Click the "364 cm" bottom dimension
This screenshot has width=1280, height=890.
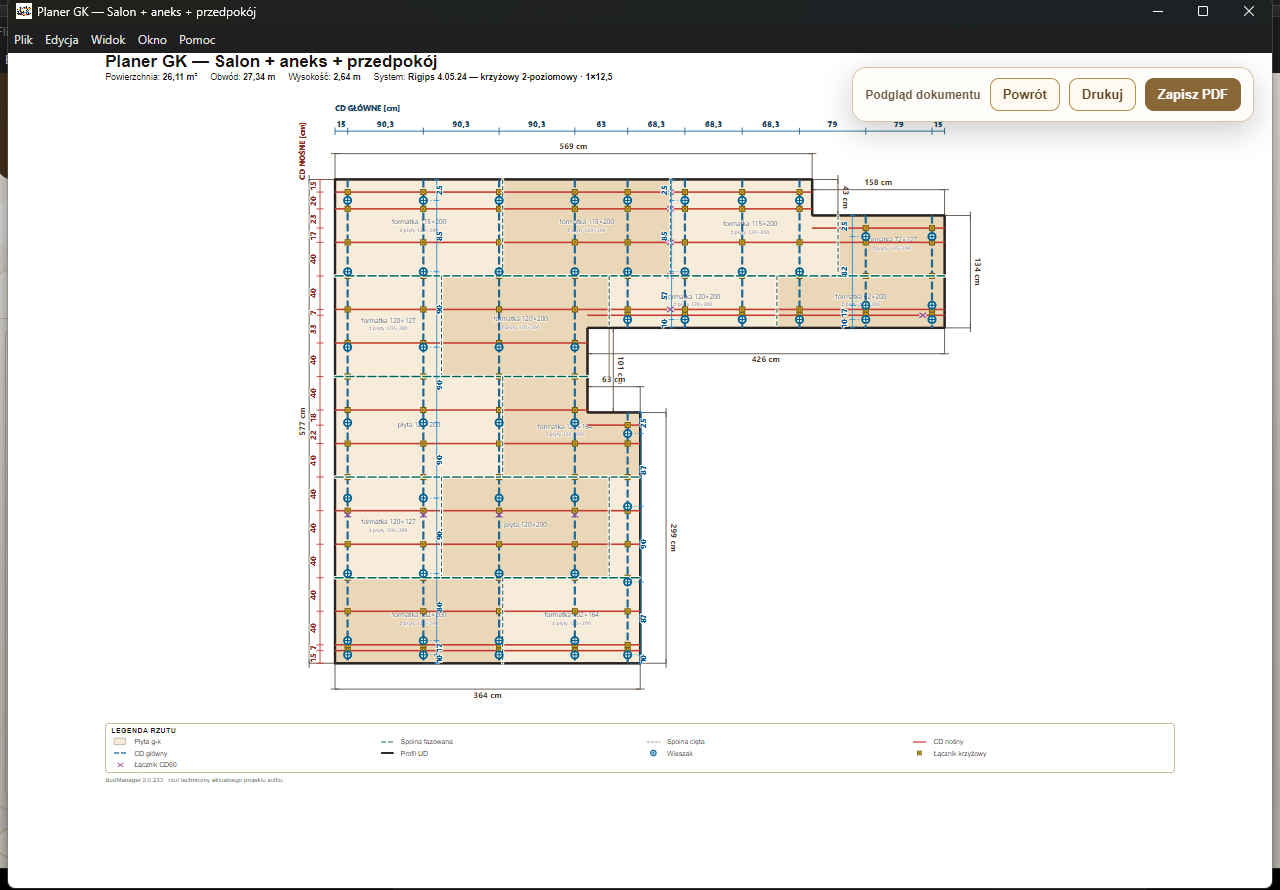[487, 694]
